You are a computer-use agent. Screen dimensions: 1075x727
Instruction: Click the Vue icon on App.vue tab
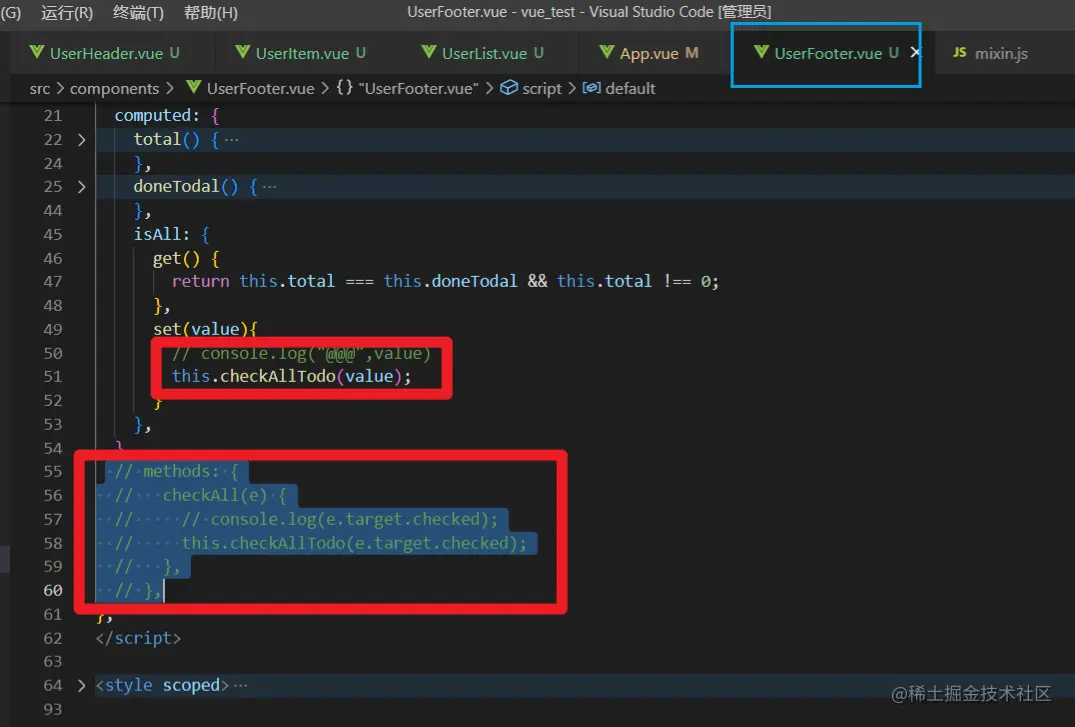(607, 52)
